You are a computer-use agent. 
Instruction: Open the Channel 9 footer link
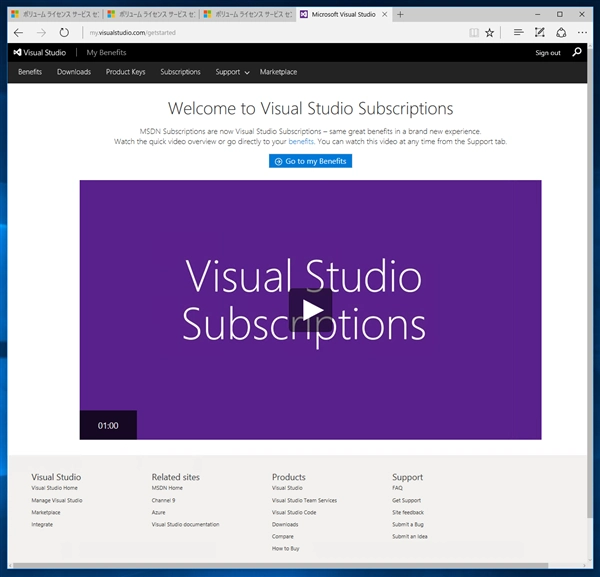(163, 500)
